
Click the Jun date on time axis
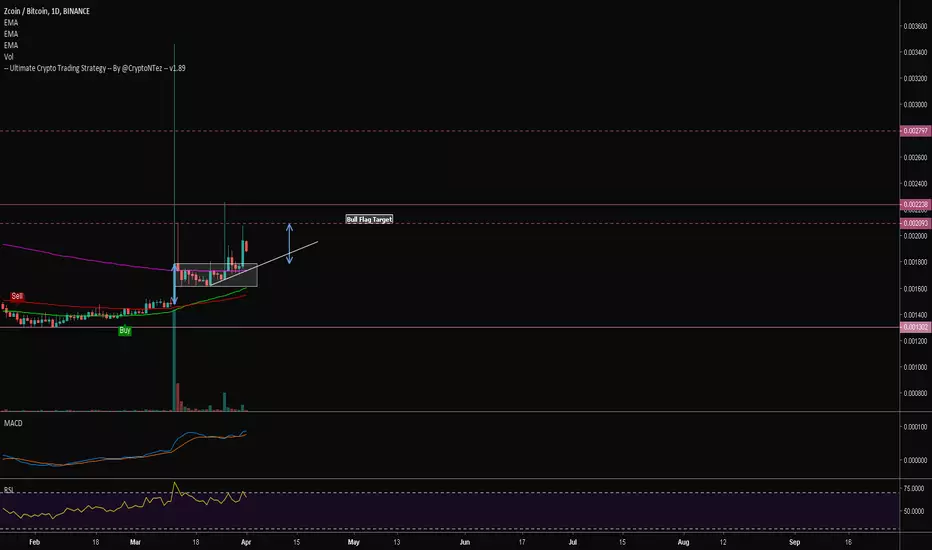point(465,542)
